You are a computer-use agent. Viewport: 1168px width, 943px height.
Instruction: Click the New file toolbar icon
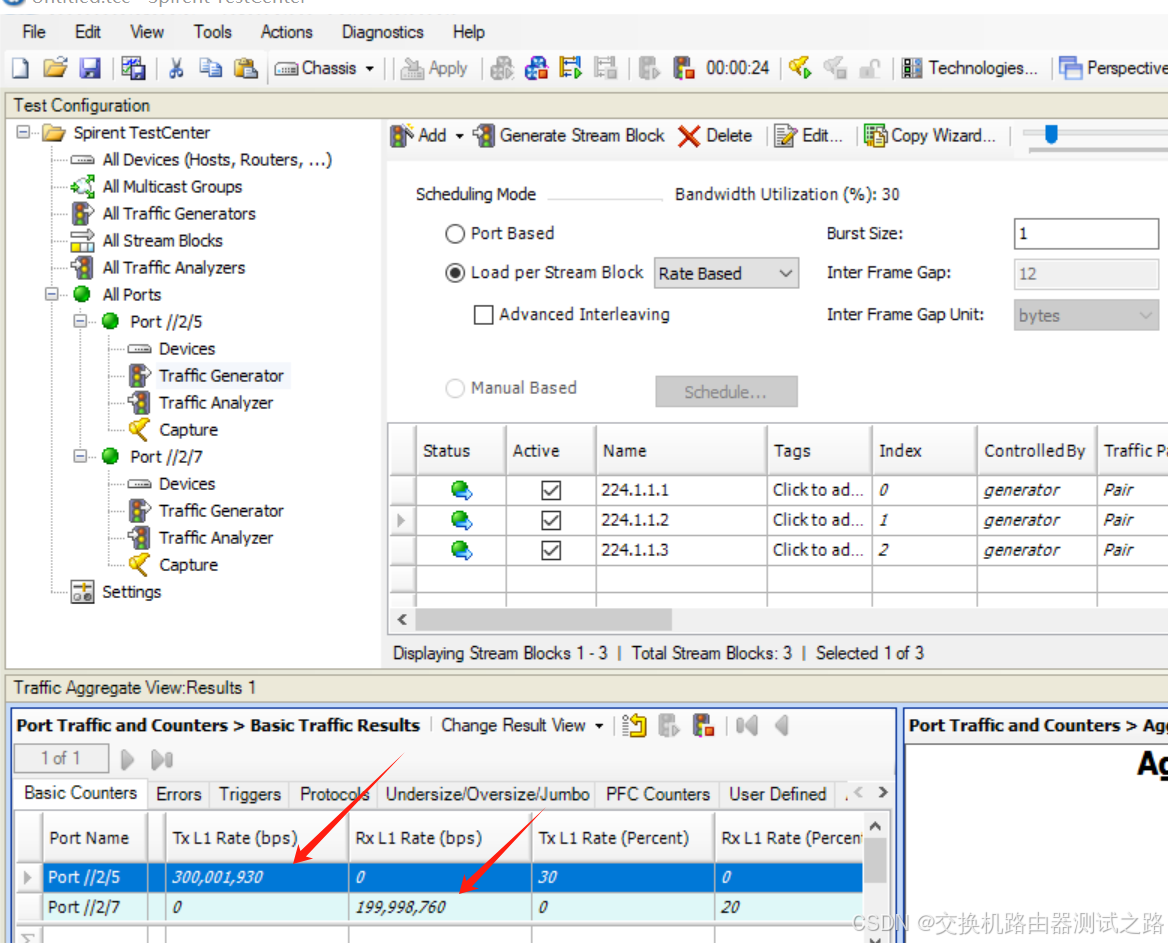tap(21, 69)
